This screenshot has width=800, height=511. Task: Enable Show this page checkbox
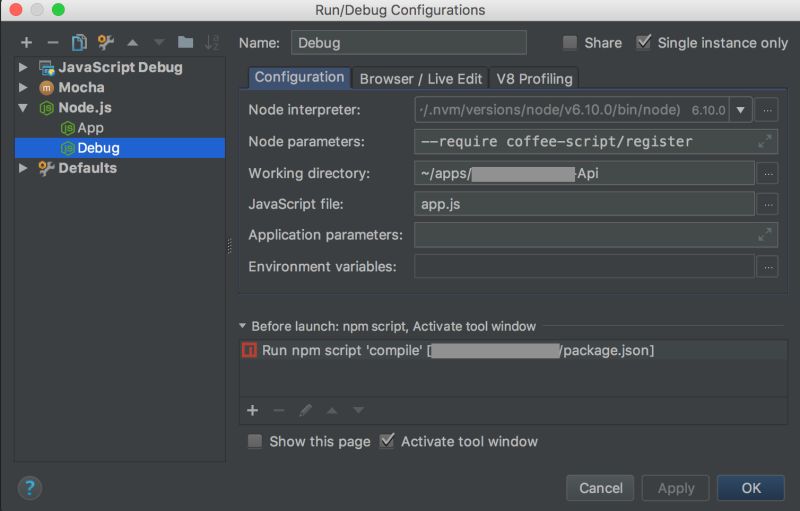255,441
